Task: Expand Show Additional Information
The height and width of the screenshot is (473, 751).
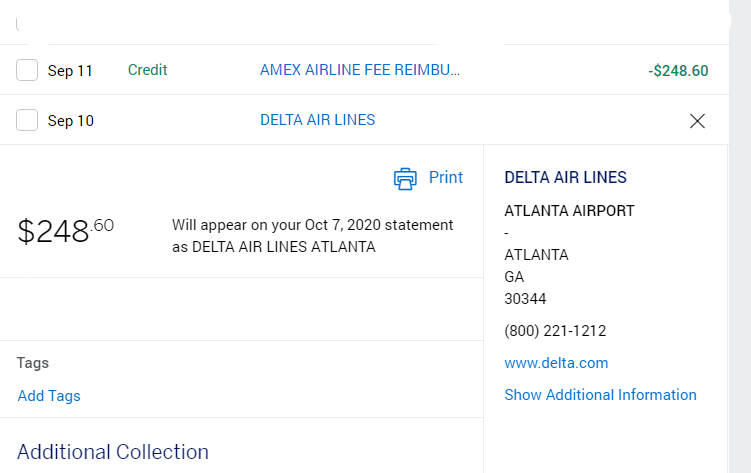Action: tap(600, 395)
